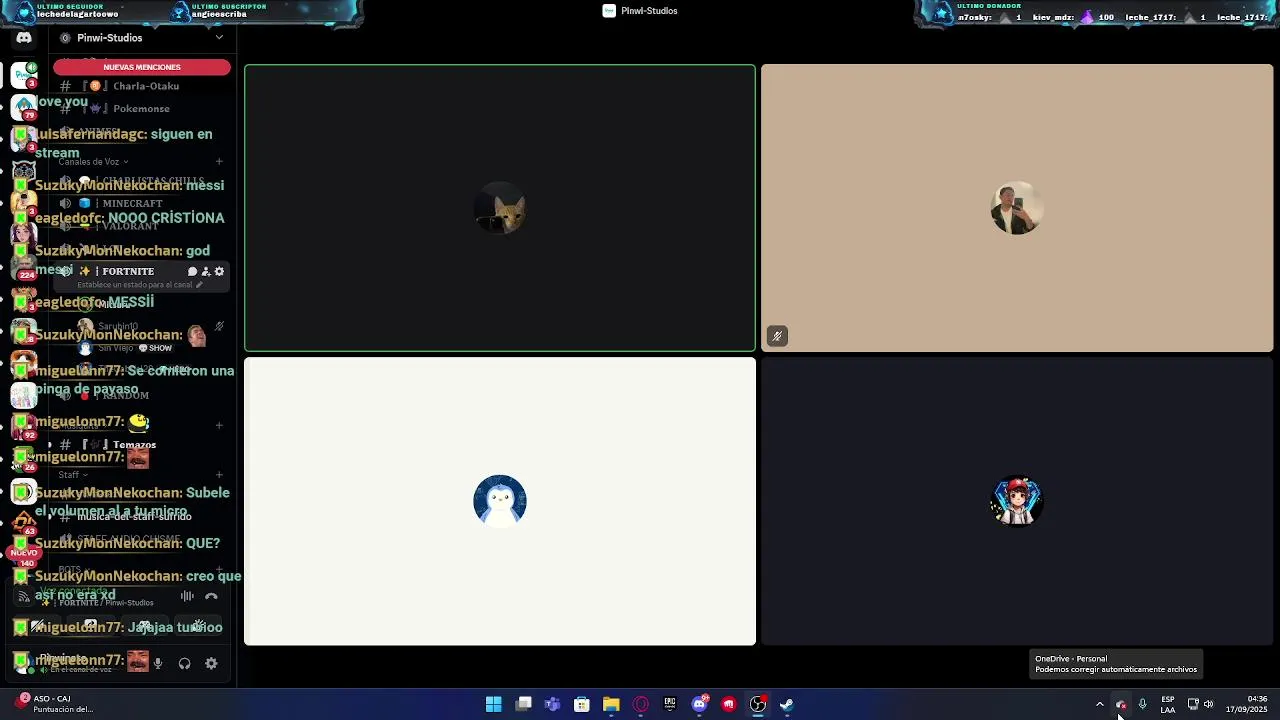Expand the Pinwi-Studios server menu

pyautogui.click(x=142, y=38)
